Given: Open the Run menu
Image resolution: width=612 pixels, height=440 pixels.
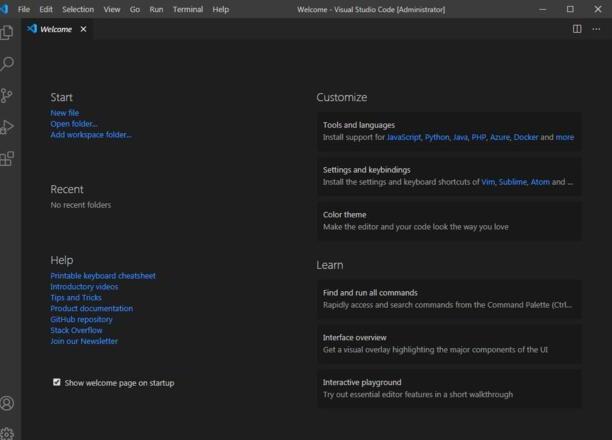Looking at the screenshot, I should pos(156,9).
